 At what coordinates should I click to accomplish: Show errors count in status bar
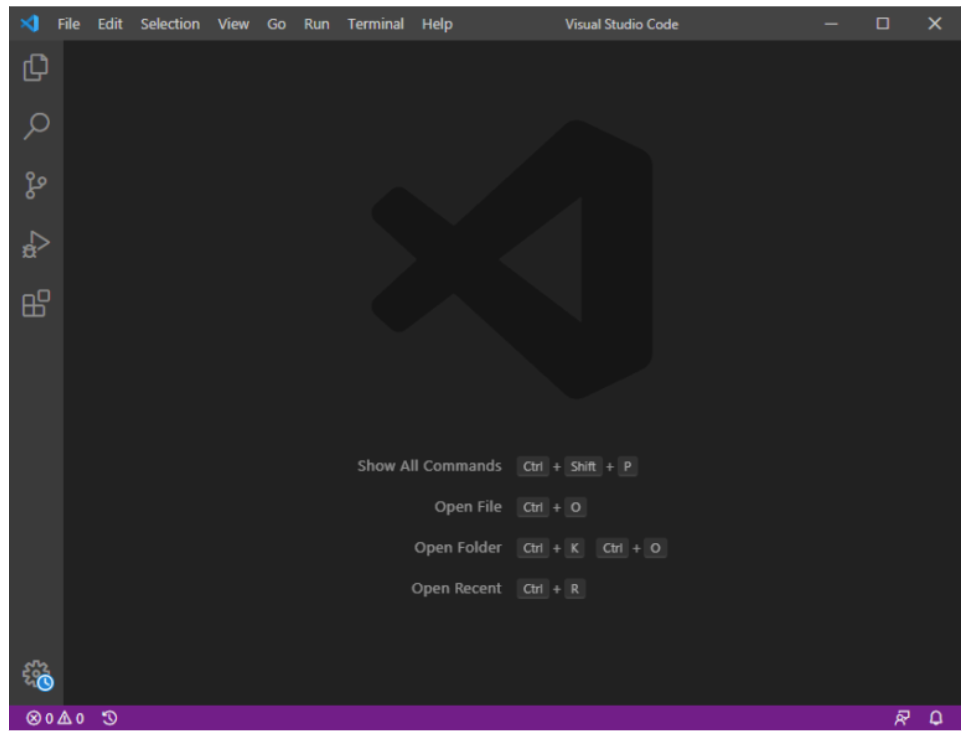(x=40, y=718)
